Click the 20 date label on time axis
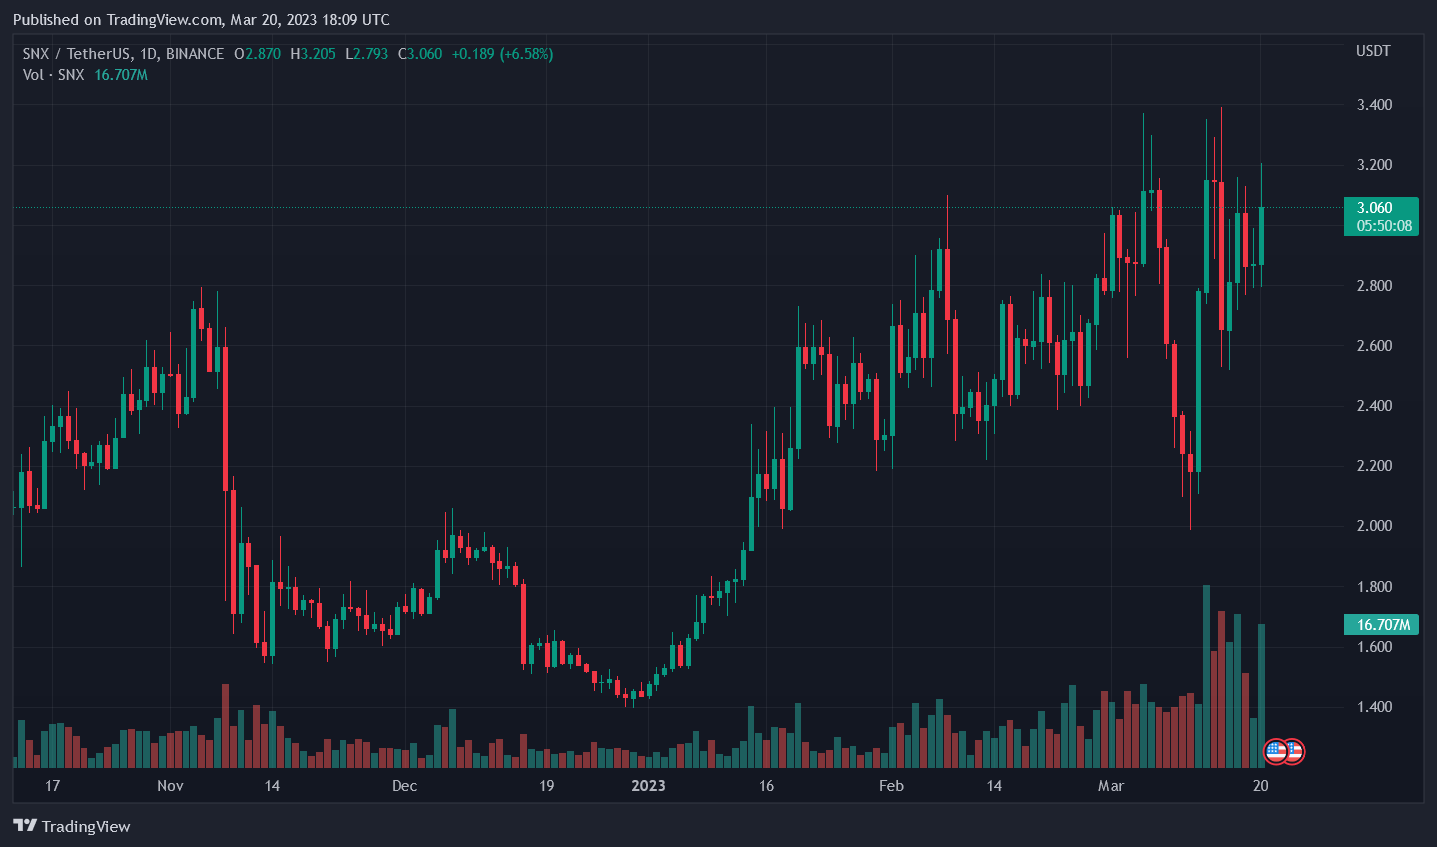This screenshot has height=847, width=1437. click(1260, 786)
